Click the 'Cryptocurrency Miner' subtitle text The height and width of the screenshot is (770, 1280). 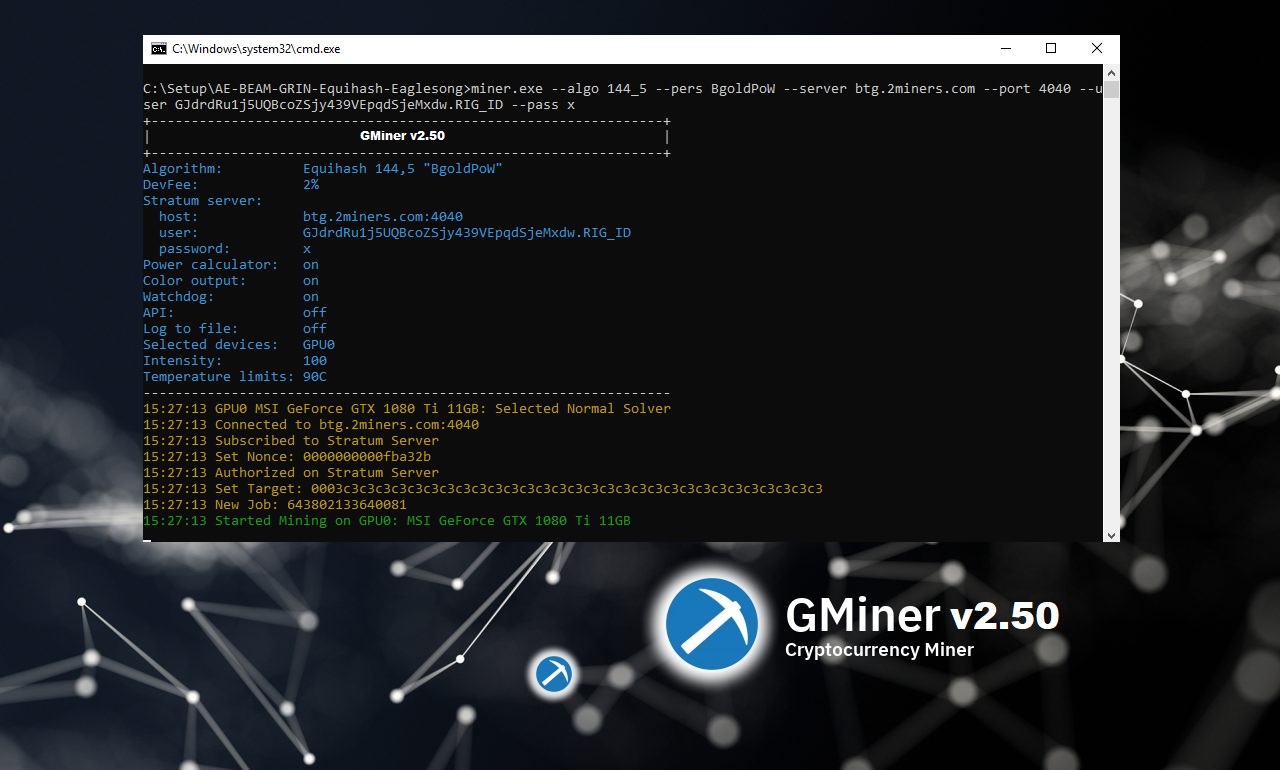point(879,650)
